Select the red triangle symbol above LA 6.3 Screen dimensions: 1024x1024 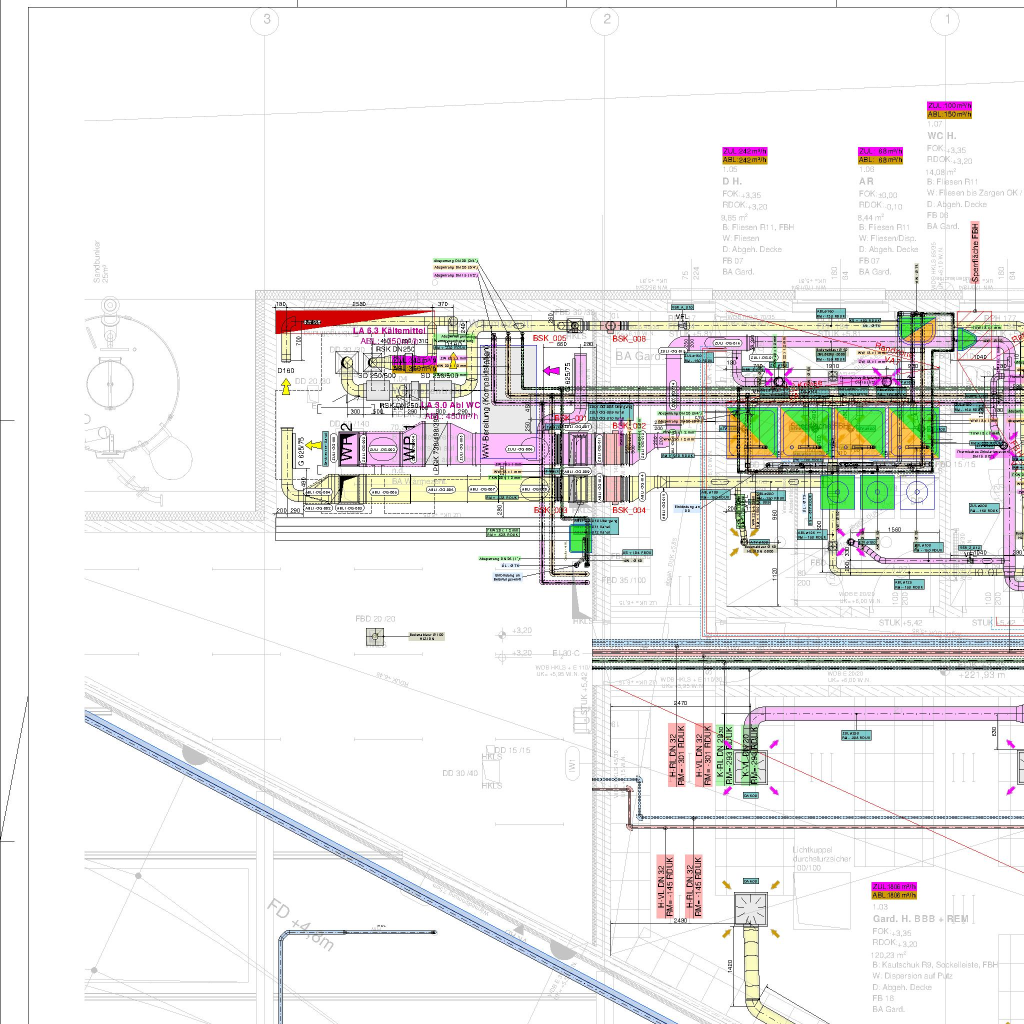click(x=313, y=320)
